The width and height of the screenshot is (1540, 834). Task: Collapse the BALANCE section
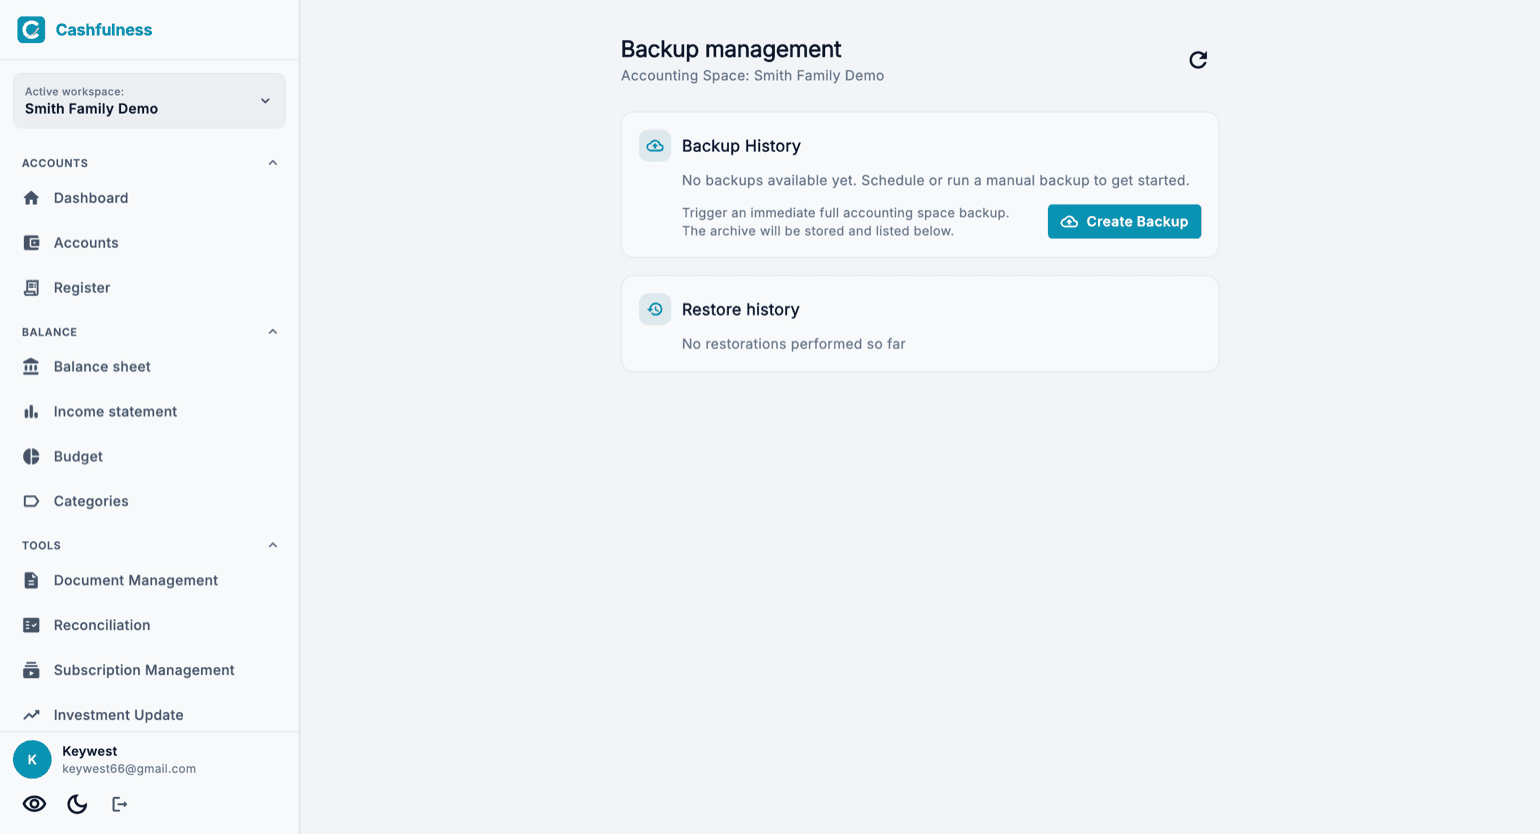coord(273,332)
